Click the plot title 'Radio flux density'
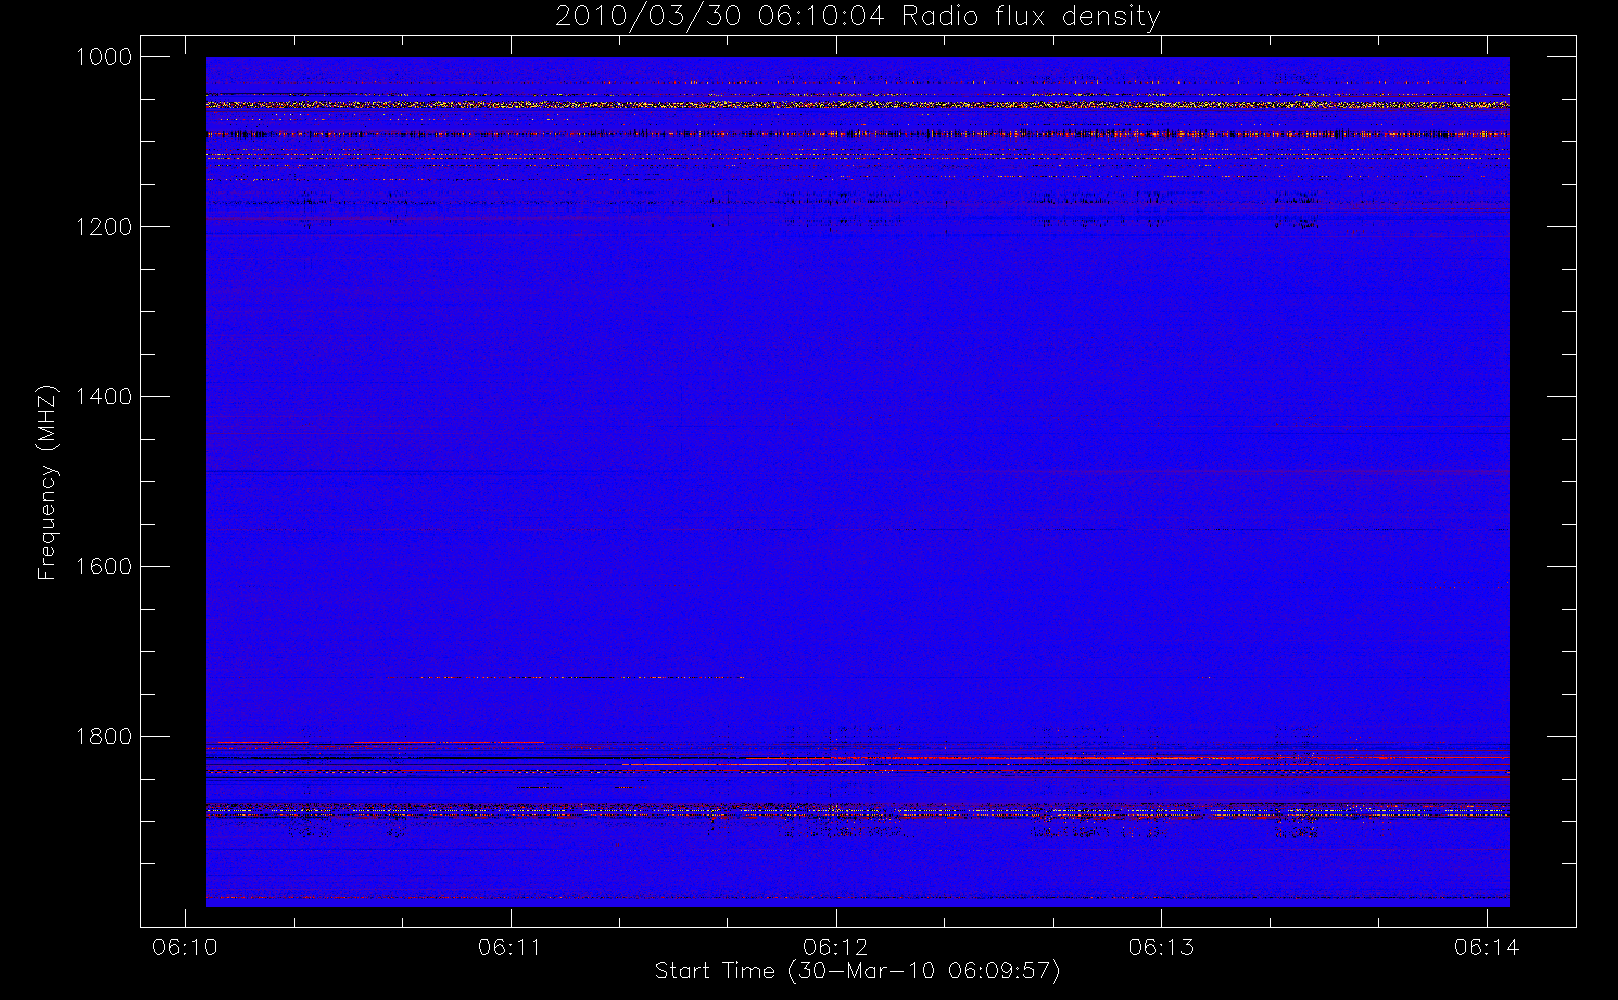1618x1000 pixels. point(1031,17)
